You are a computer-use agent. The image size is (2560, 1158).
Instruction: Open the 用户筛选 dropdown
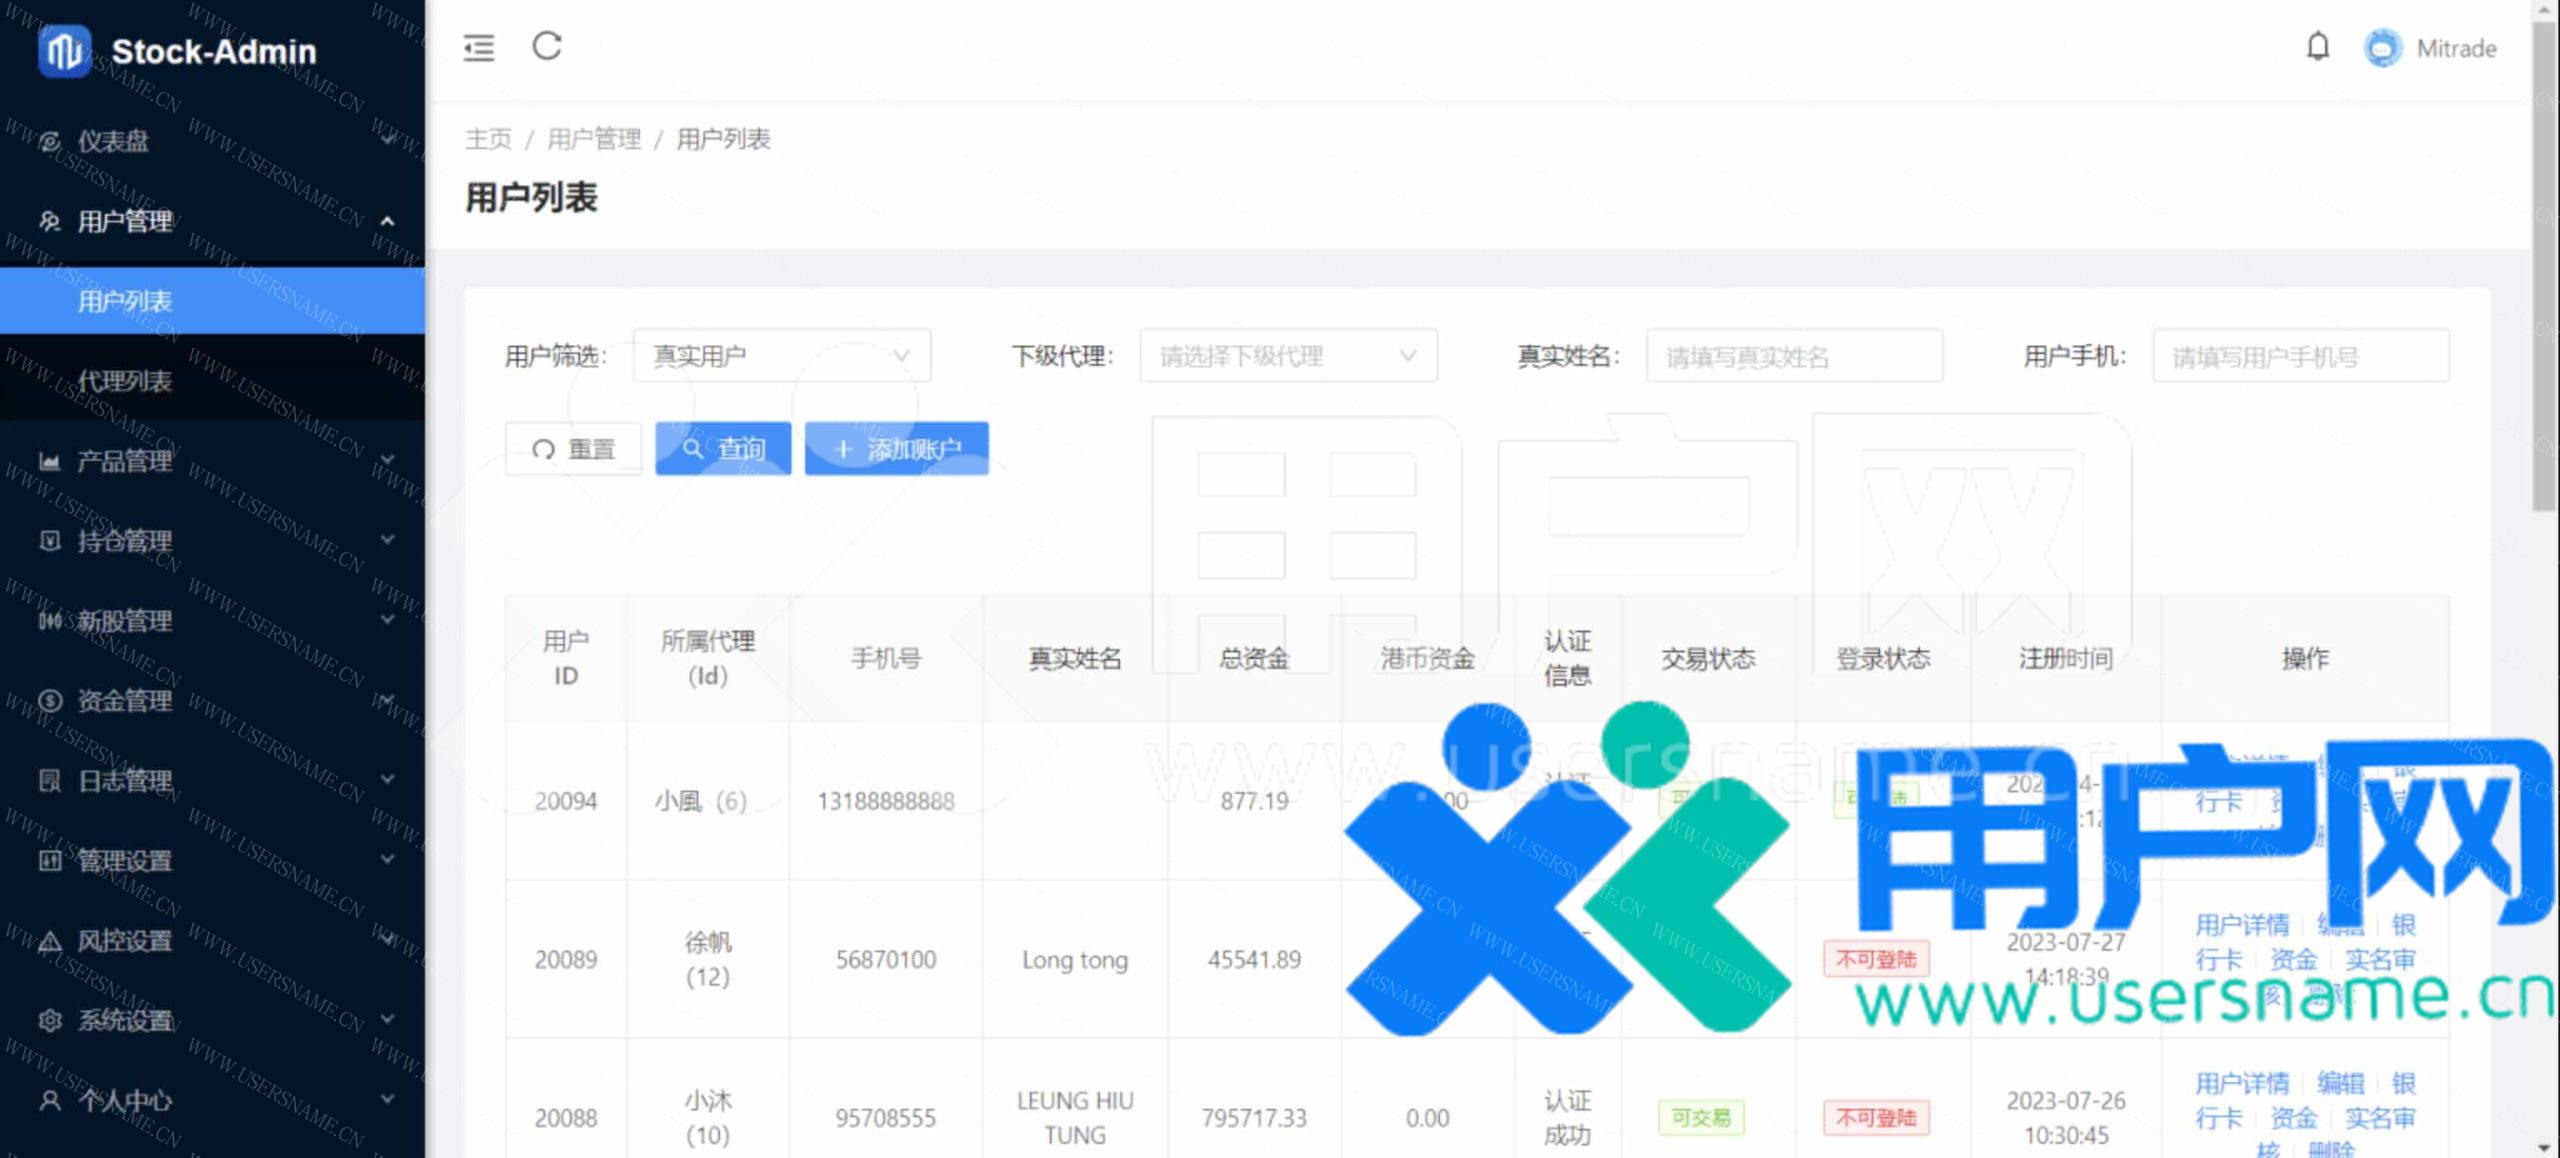pyautogui.click(x=781, y=356)
